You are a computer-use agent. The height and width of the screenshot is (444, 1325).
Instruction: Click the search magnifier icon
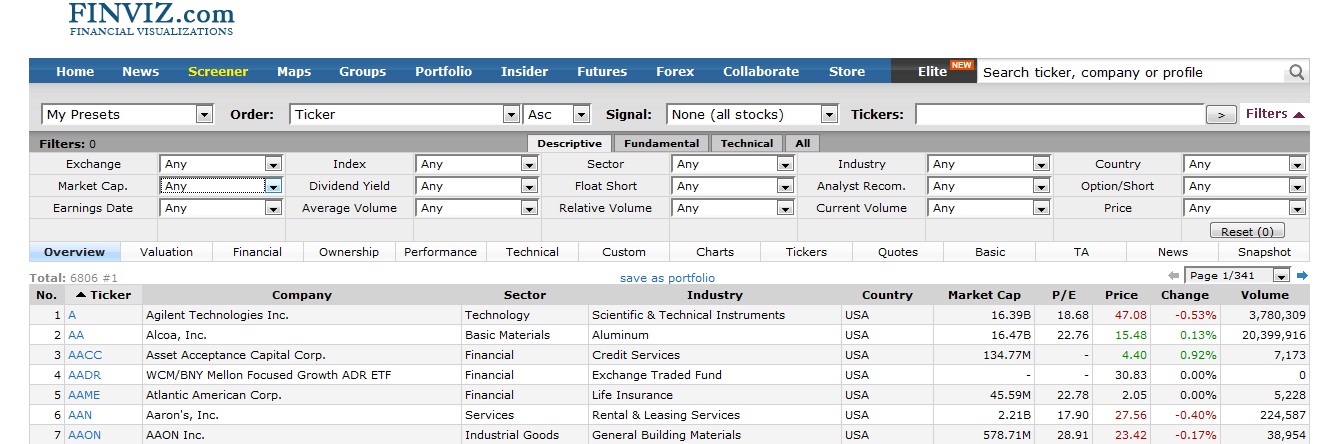1296,72
